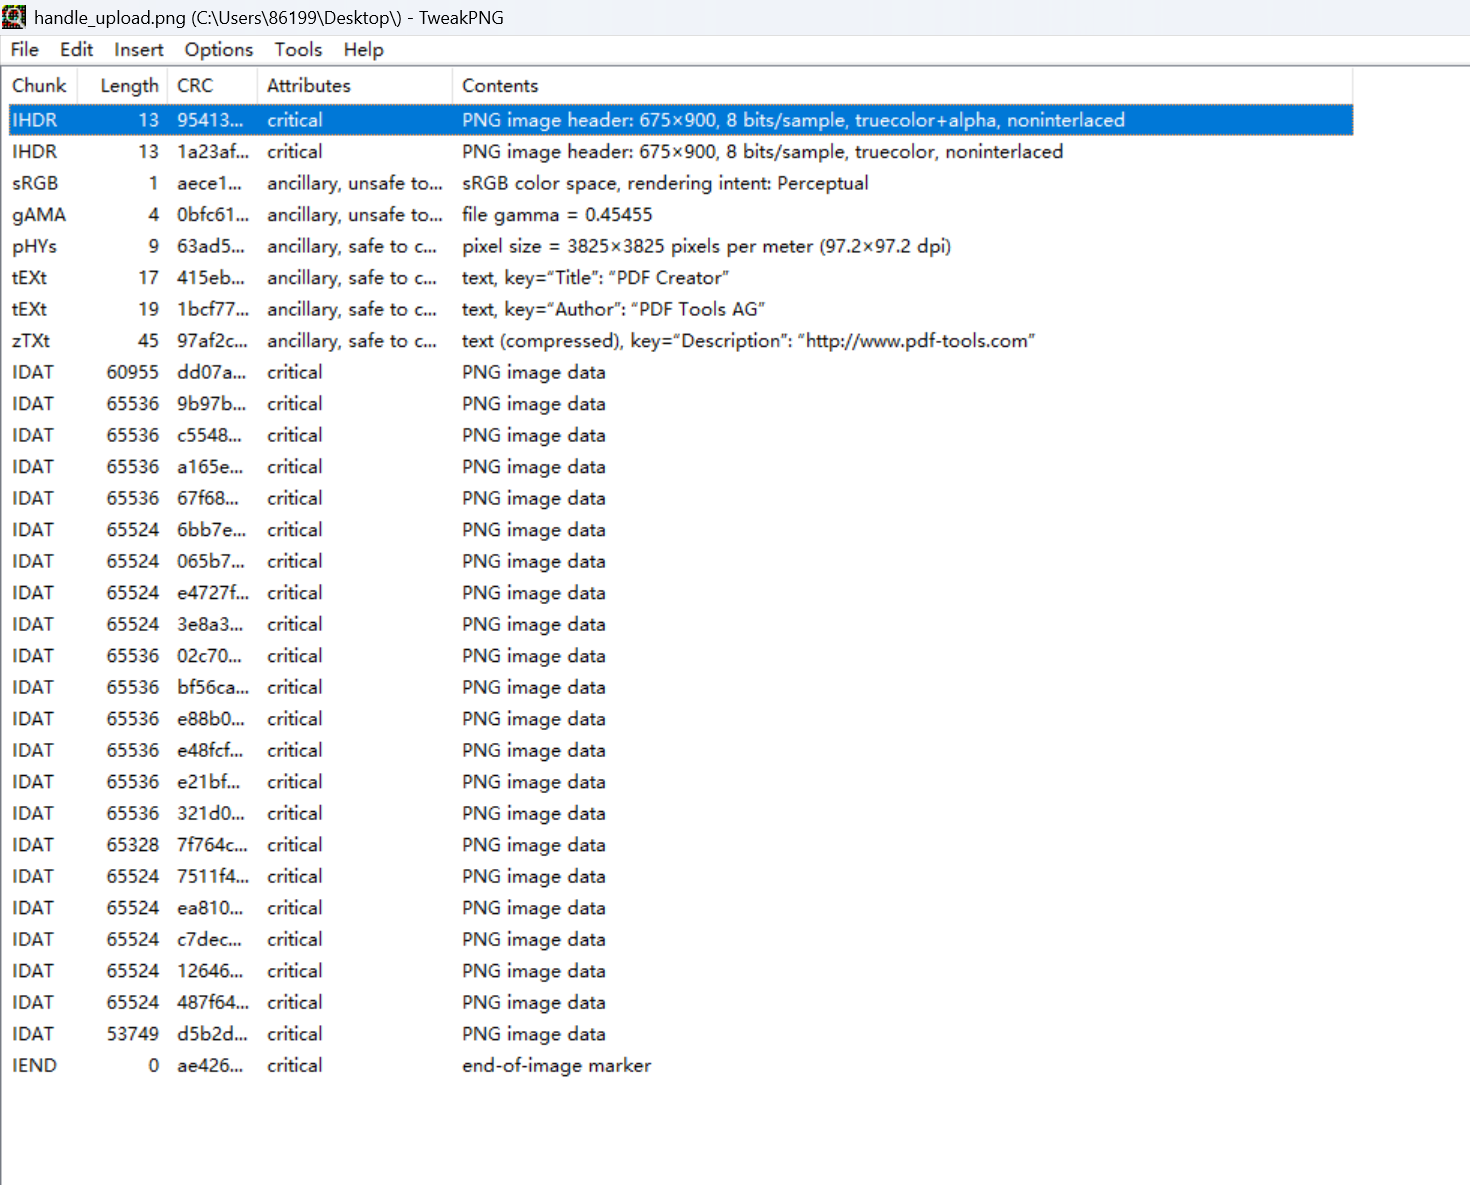This screenshot has width=1470, height=1185.
Task: Open the Insert menu
Action: [138, 50]
